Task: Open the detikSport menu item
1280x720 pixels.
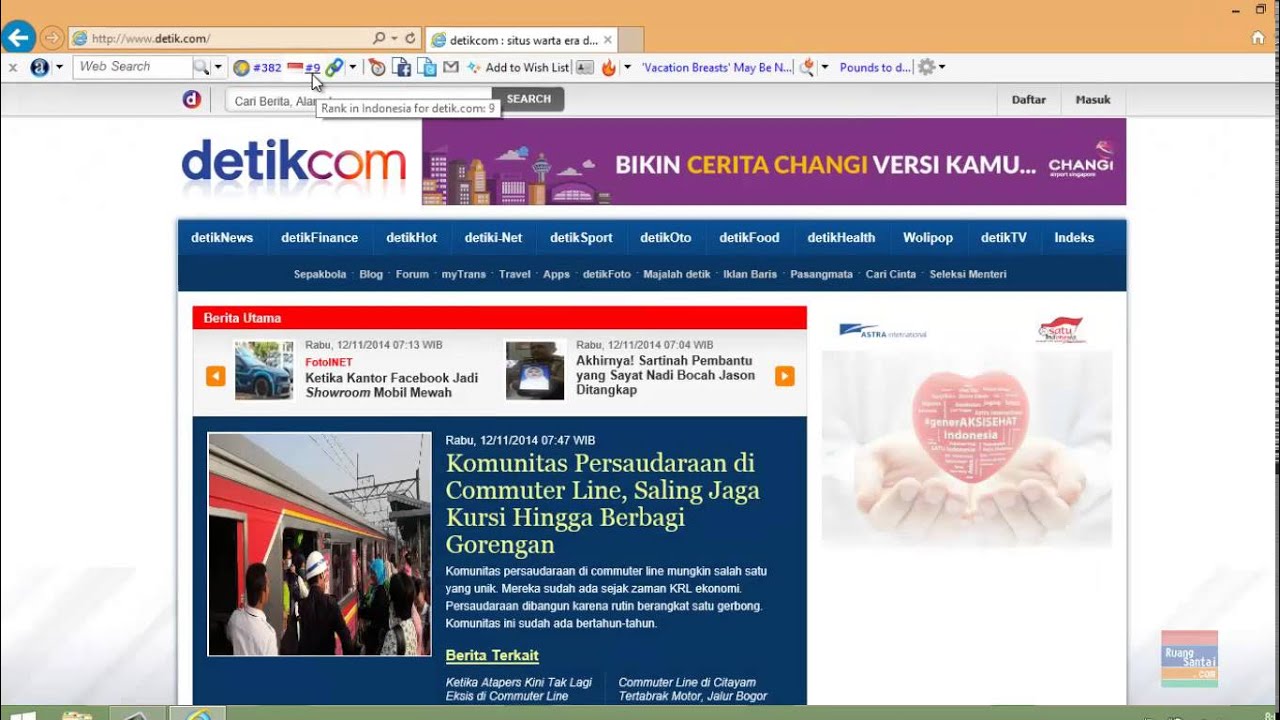Action: coord(581,238)
